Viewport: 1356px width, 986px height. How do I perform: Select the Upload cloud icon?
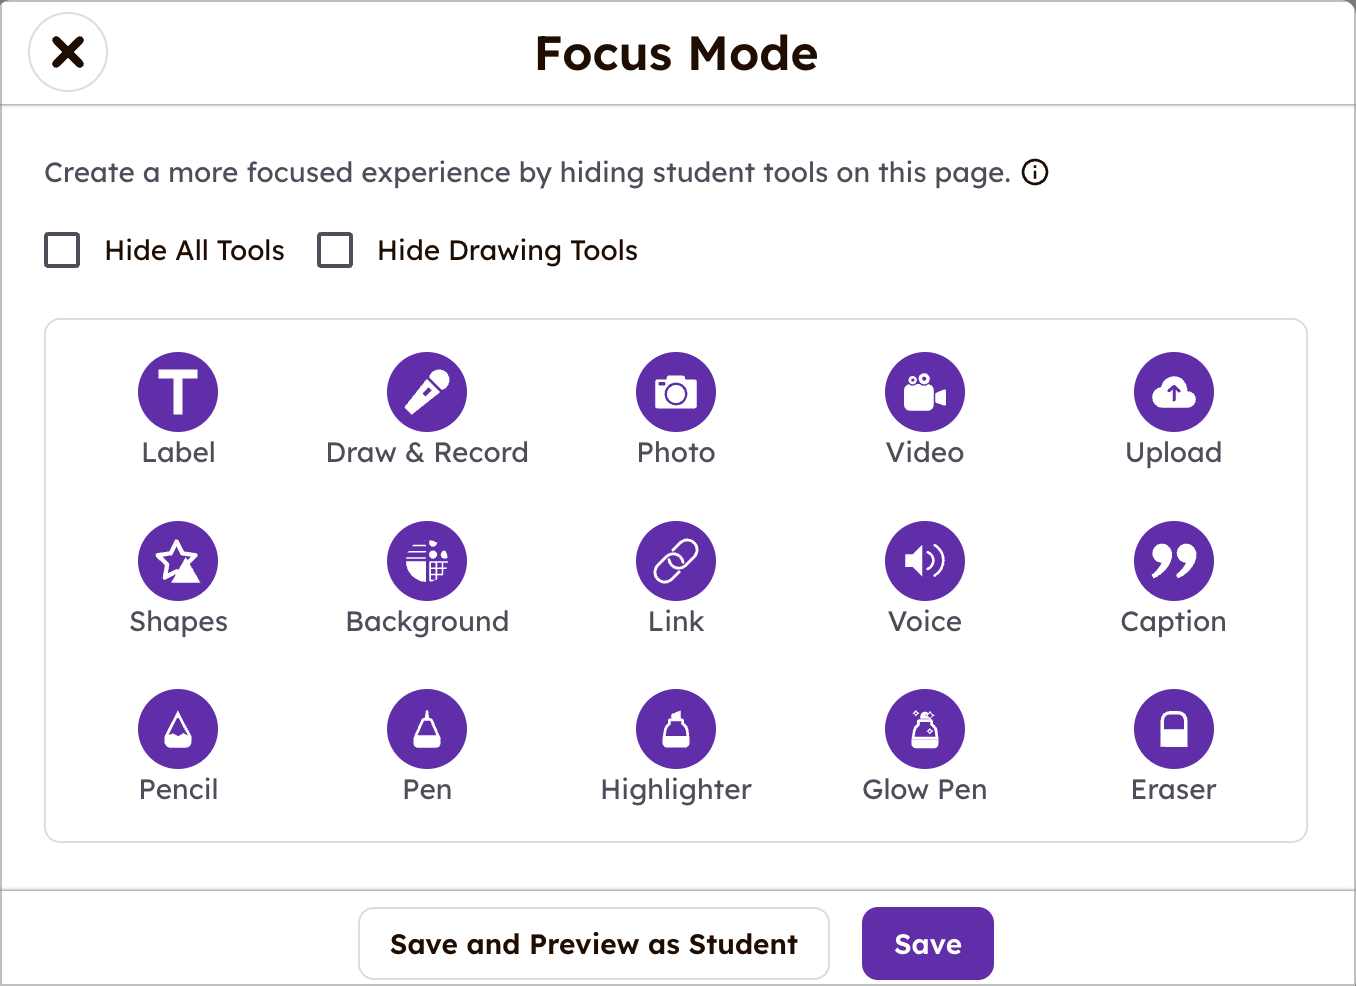click(1174, 392)
